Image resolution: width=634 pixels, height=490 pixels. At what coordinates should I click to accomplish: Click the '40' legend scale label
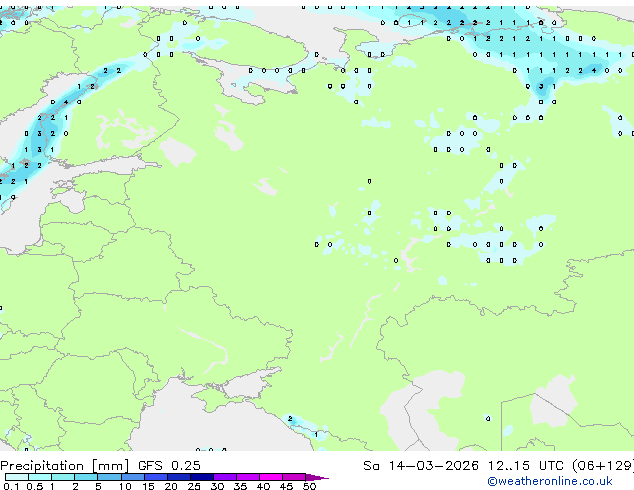coord(263,486)
